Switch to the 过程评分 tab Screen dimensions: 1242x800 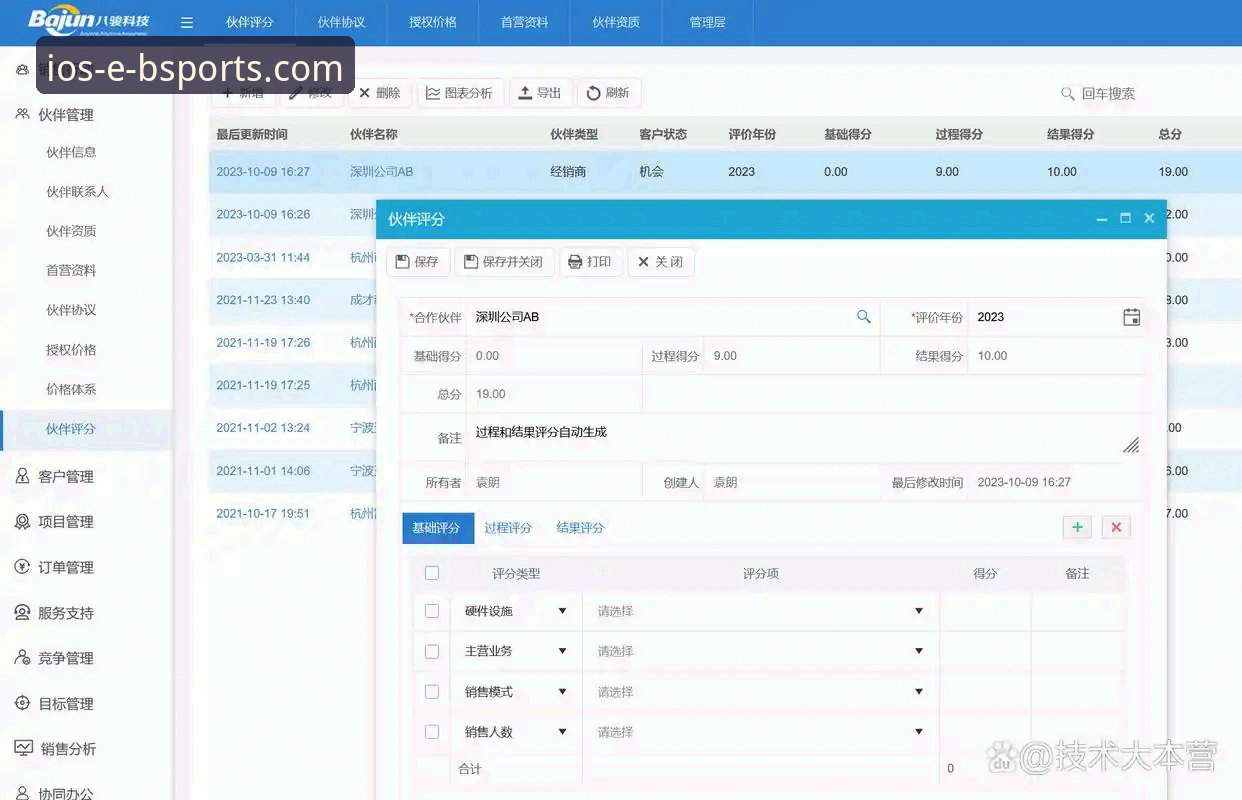coord(509,527)
